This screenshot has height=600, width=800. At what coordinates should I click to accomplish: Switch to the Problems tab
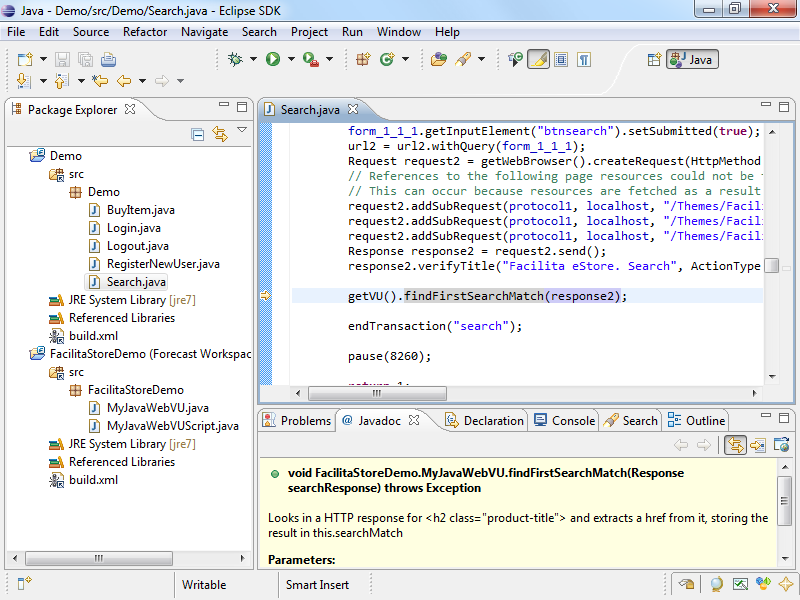297,420
